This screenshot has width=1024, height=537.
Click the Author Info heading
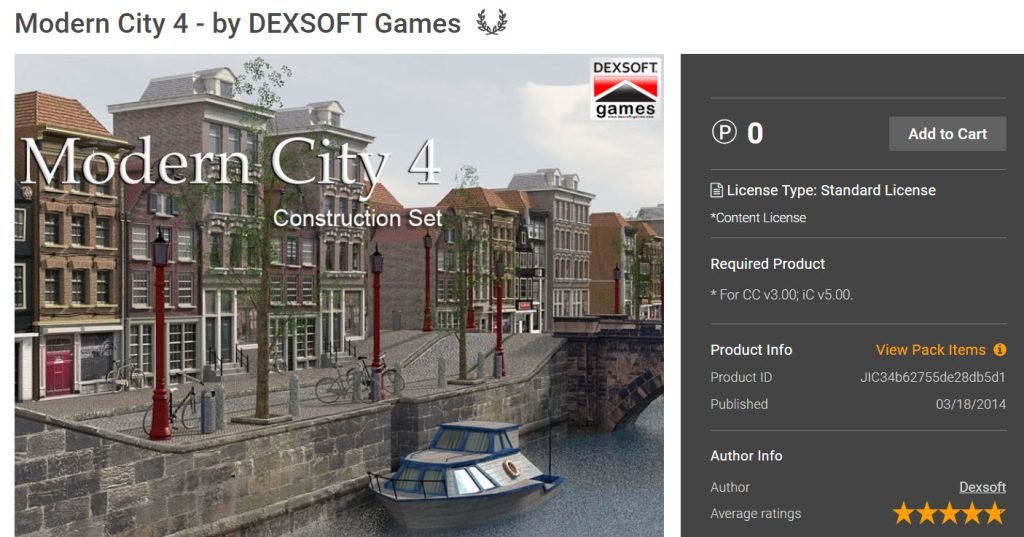point(746,456)
